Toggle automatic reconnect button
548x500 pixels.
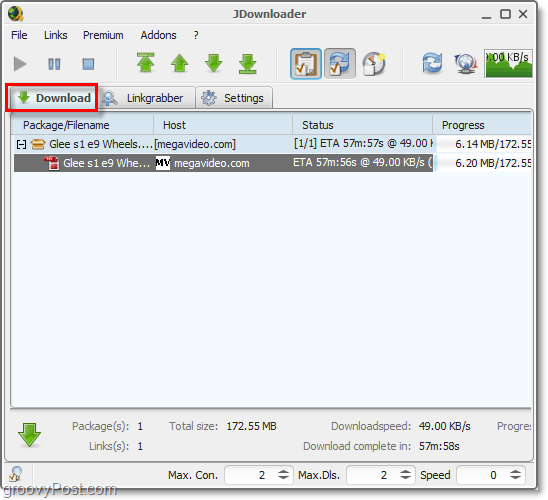pyautogui.click(x=340, y=64)
